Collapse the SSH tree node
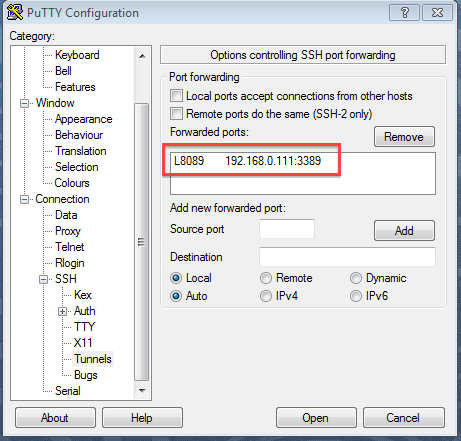Screen dimensions: 461x441 coord(43,279)
